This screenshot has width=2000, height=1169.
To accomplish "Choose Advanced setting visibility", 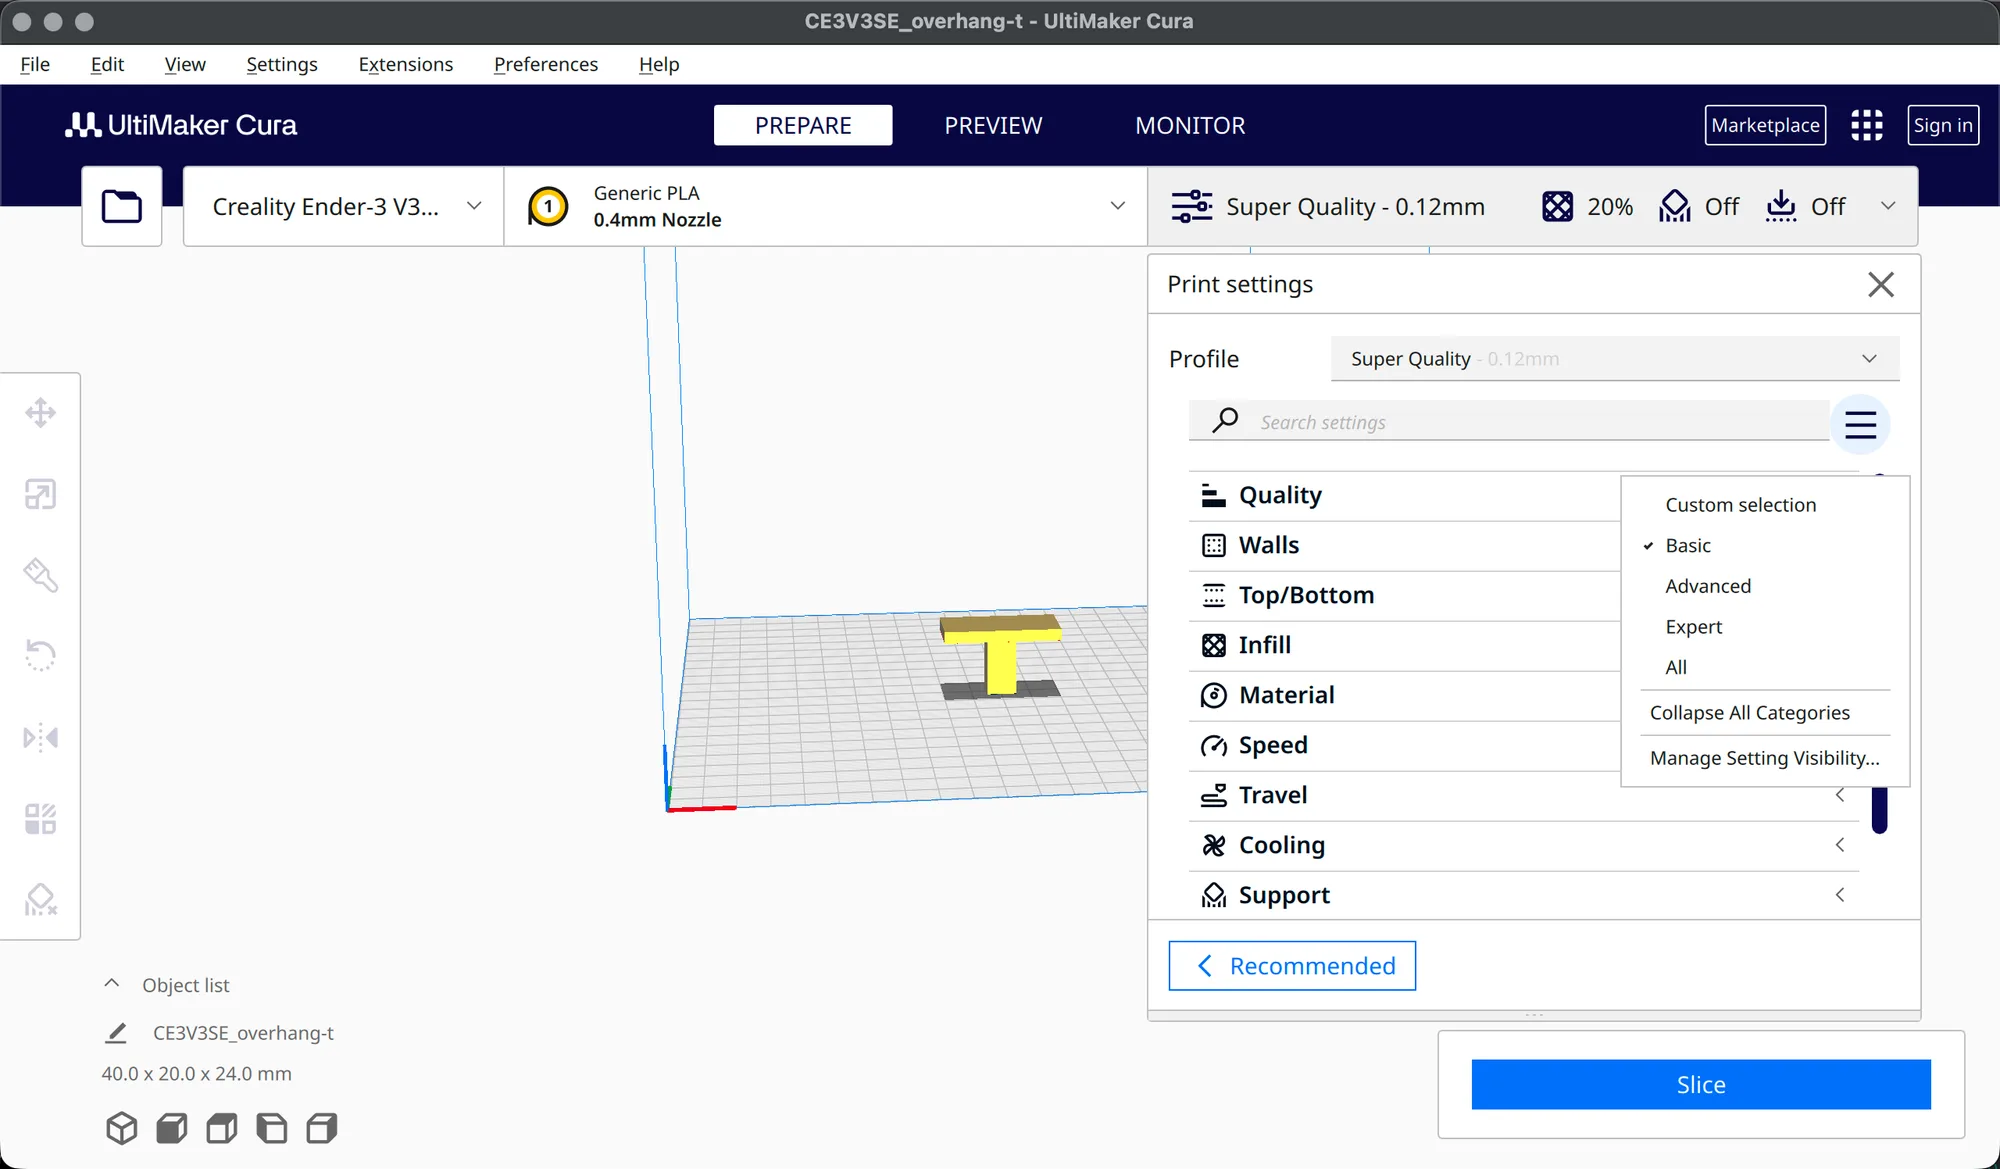I will 1766,586.
